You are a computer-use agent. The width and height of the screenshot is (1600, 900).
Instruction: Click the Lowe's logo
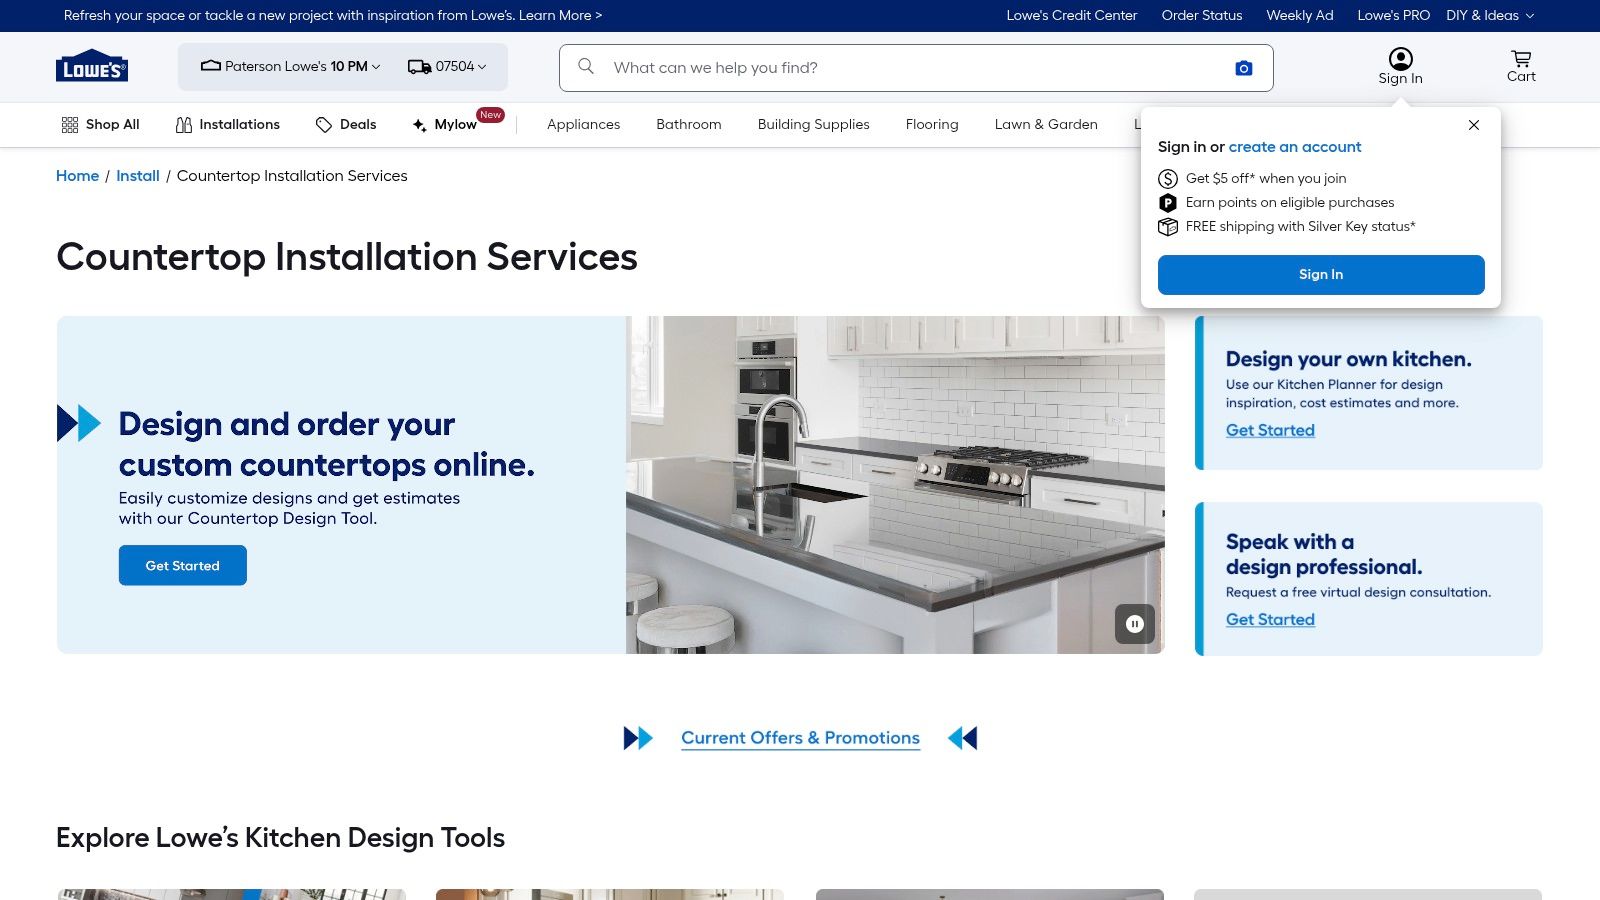click(91, 66)
